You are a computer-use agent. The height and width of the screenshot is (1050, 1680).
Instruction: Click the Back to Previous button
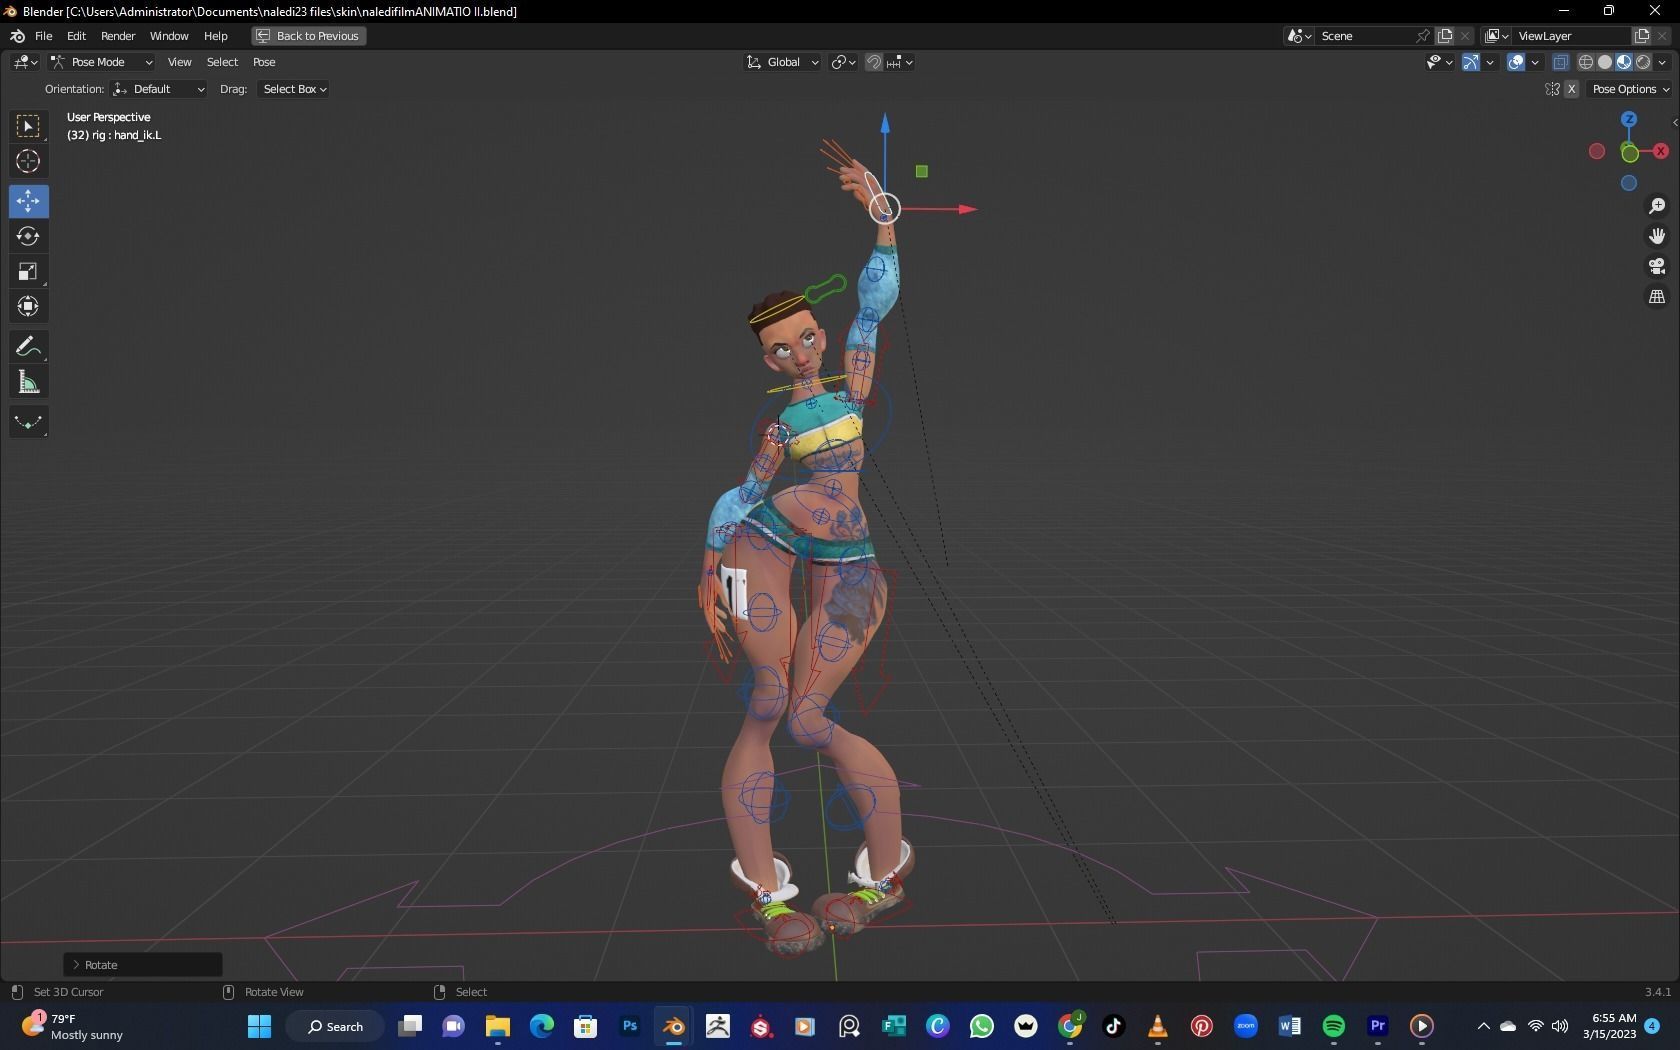pos(308,36)
